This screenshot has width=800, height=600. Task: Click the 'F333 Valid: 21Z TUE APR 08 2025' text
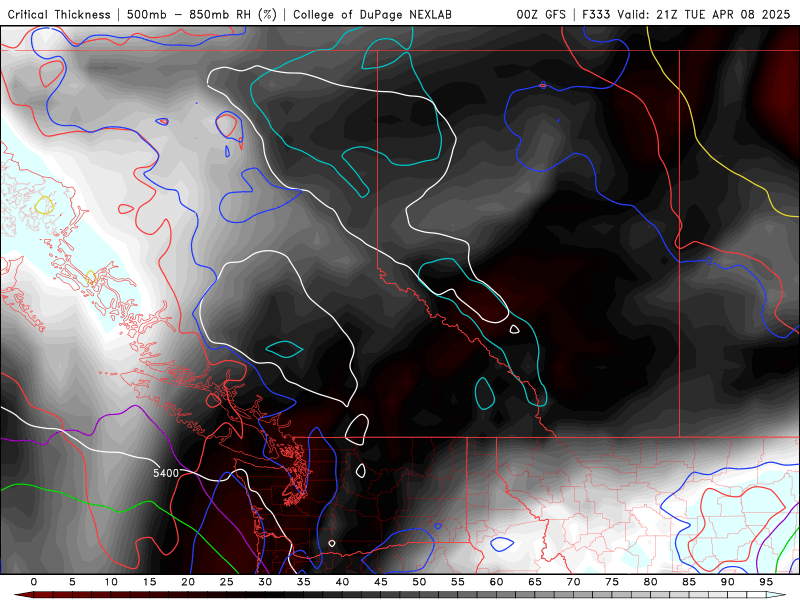click(x=686, y=15)
